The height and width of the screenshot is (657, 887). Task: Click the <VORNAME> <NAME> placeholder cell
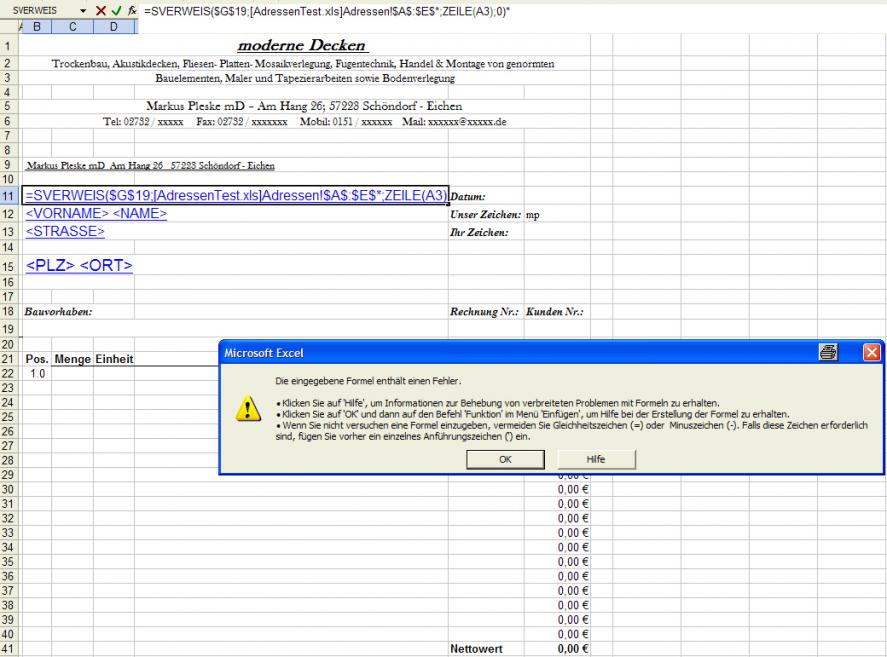tap(96, 214)
